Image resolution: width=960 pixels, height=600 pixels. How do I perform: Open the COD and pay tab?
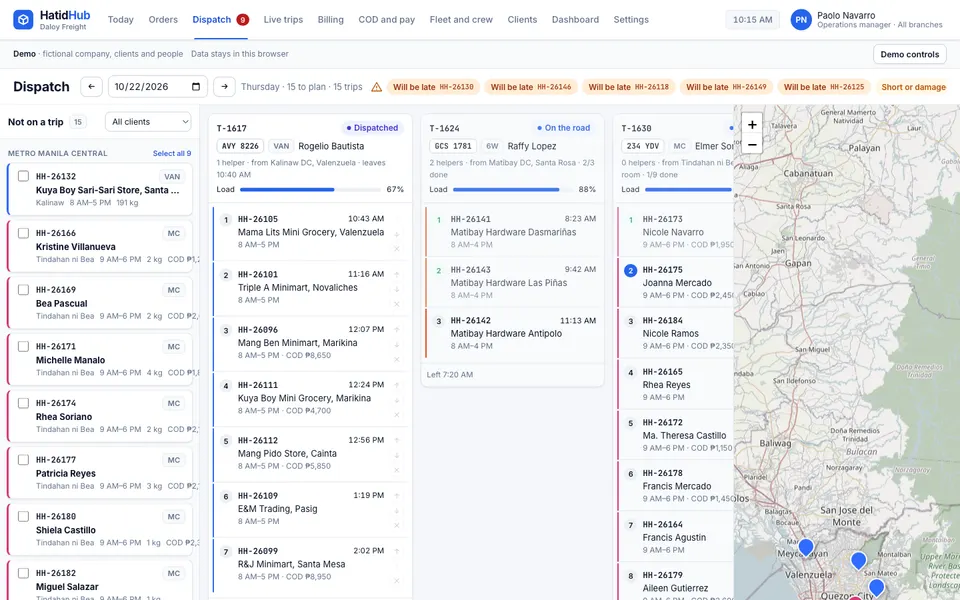click(386, 20)
